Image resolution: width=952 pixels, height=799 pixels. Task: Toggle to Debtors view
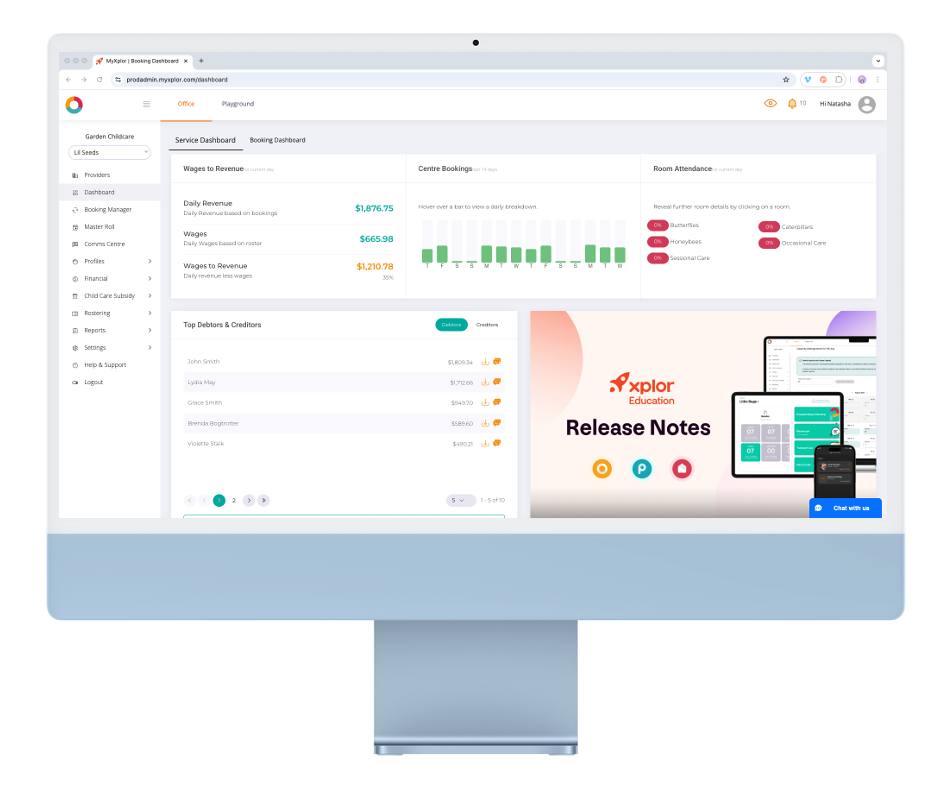point(451,325)
